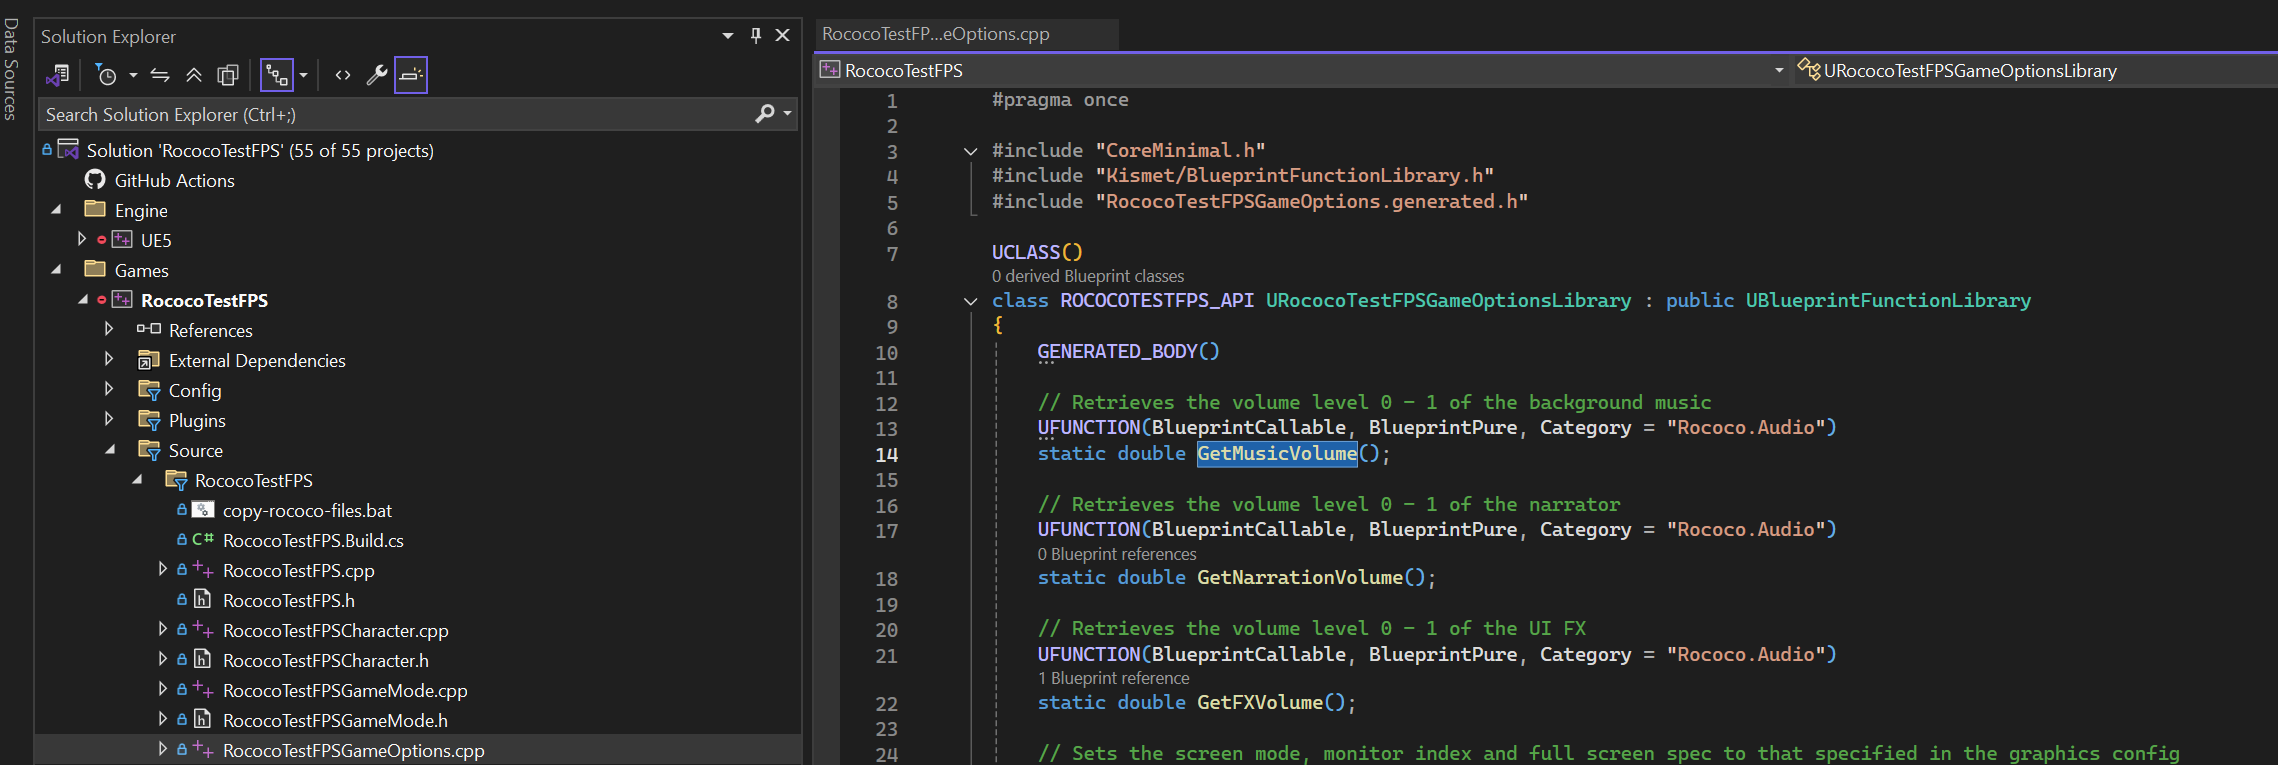Expand the References node

click(109, 329)
